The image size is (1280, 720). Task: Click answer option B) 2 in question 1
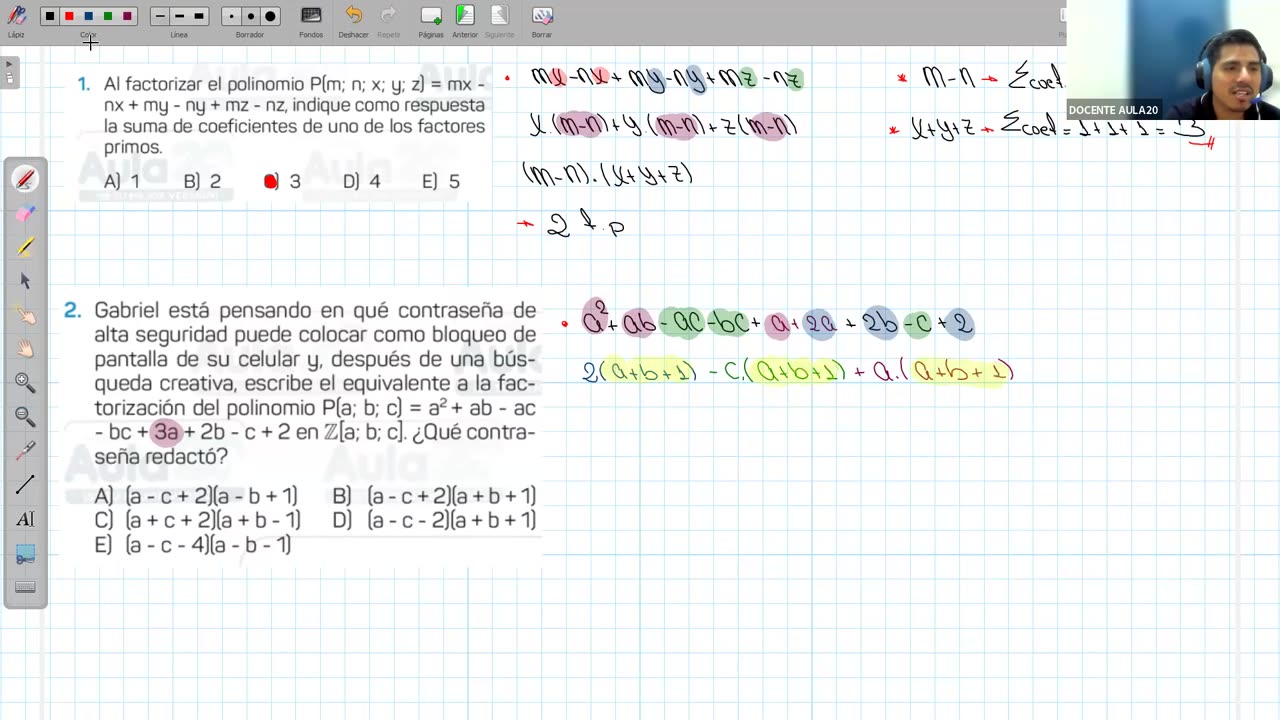pyautogui.click(x=202, y=181)
